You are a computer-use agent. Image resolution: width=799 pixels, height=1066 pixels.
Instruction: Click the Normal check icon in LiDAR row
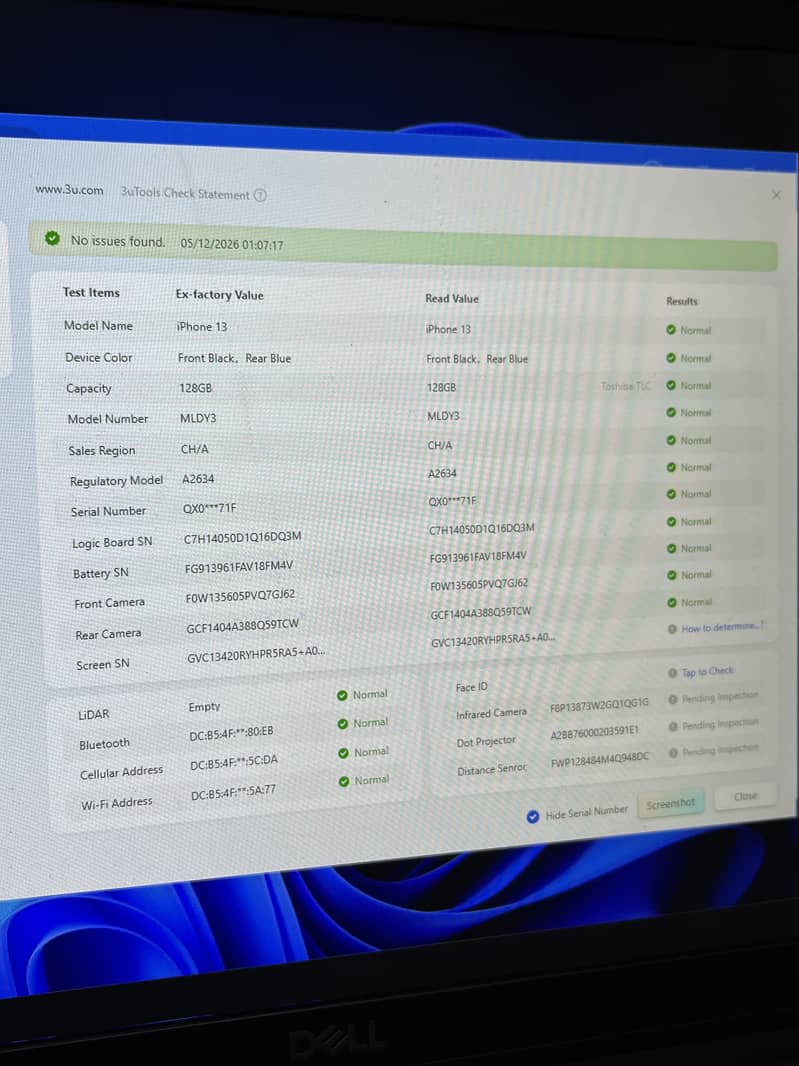point(342,695)
